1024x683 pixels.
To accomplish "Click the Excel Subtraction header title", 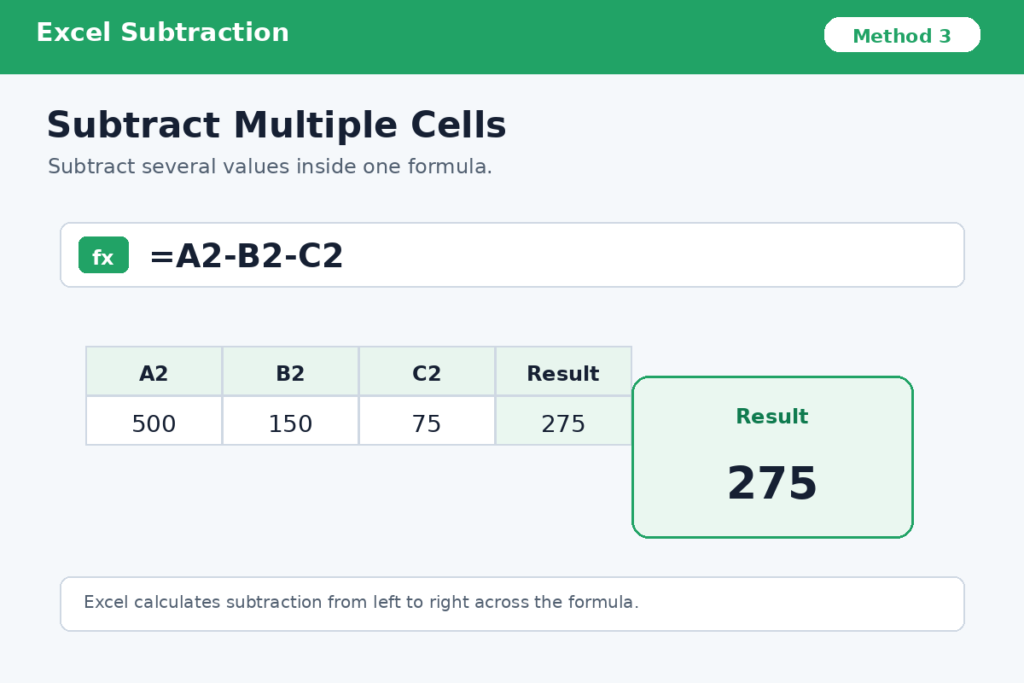I will 163,33.
